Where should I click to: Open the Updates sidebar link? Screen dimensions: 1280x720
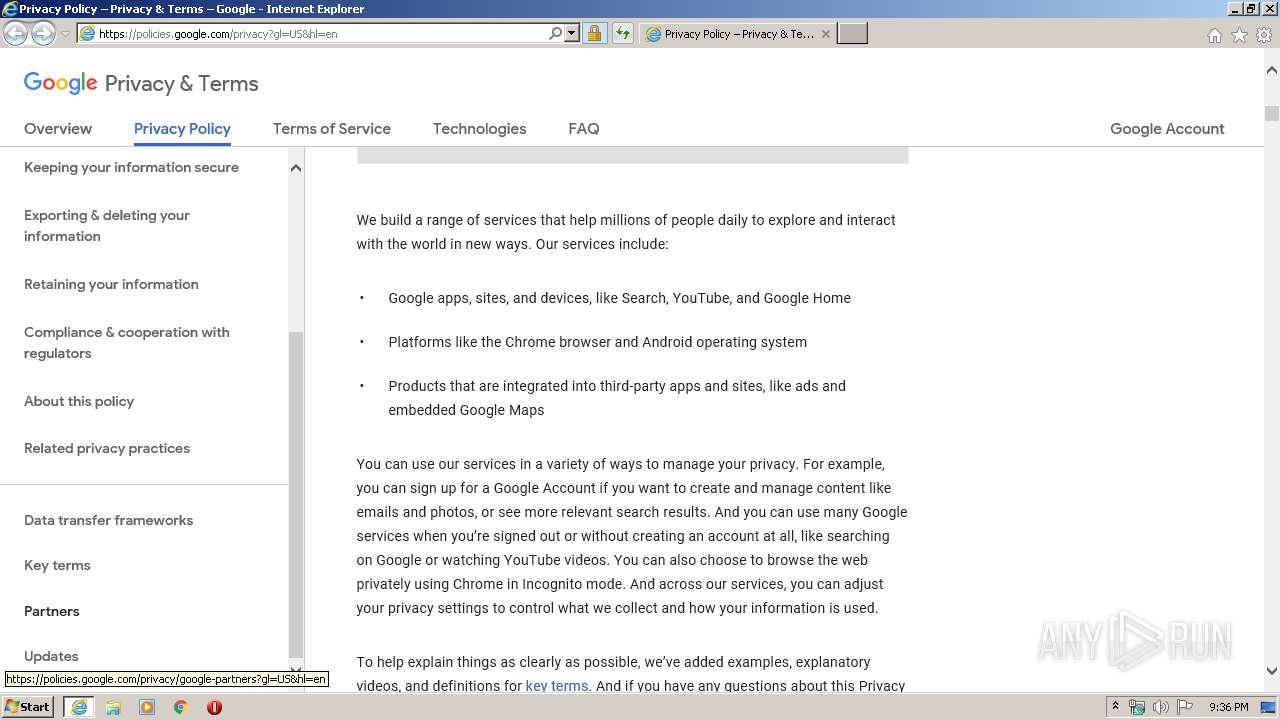51,656
